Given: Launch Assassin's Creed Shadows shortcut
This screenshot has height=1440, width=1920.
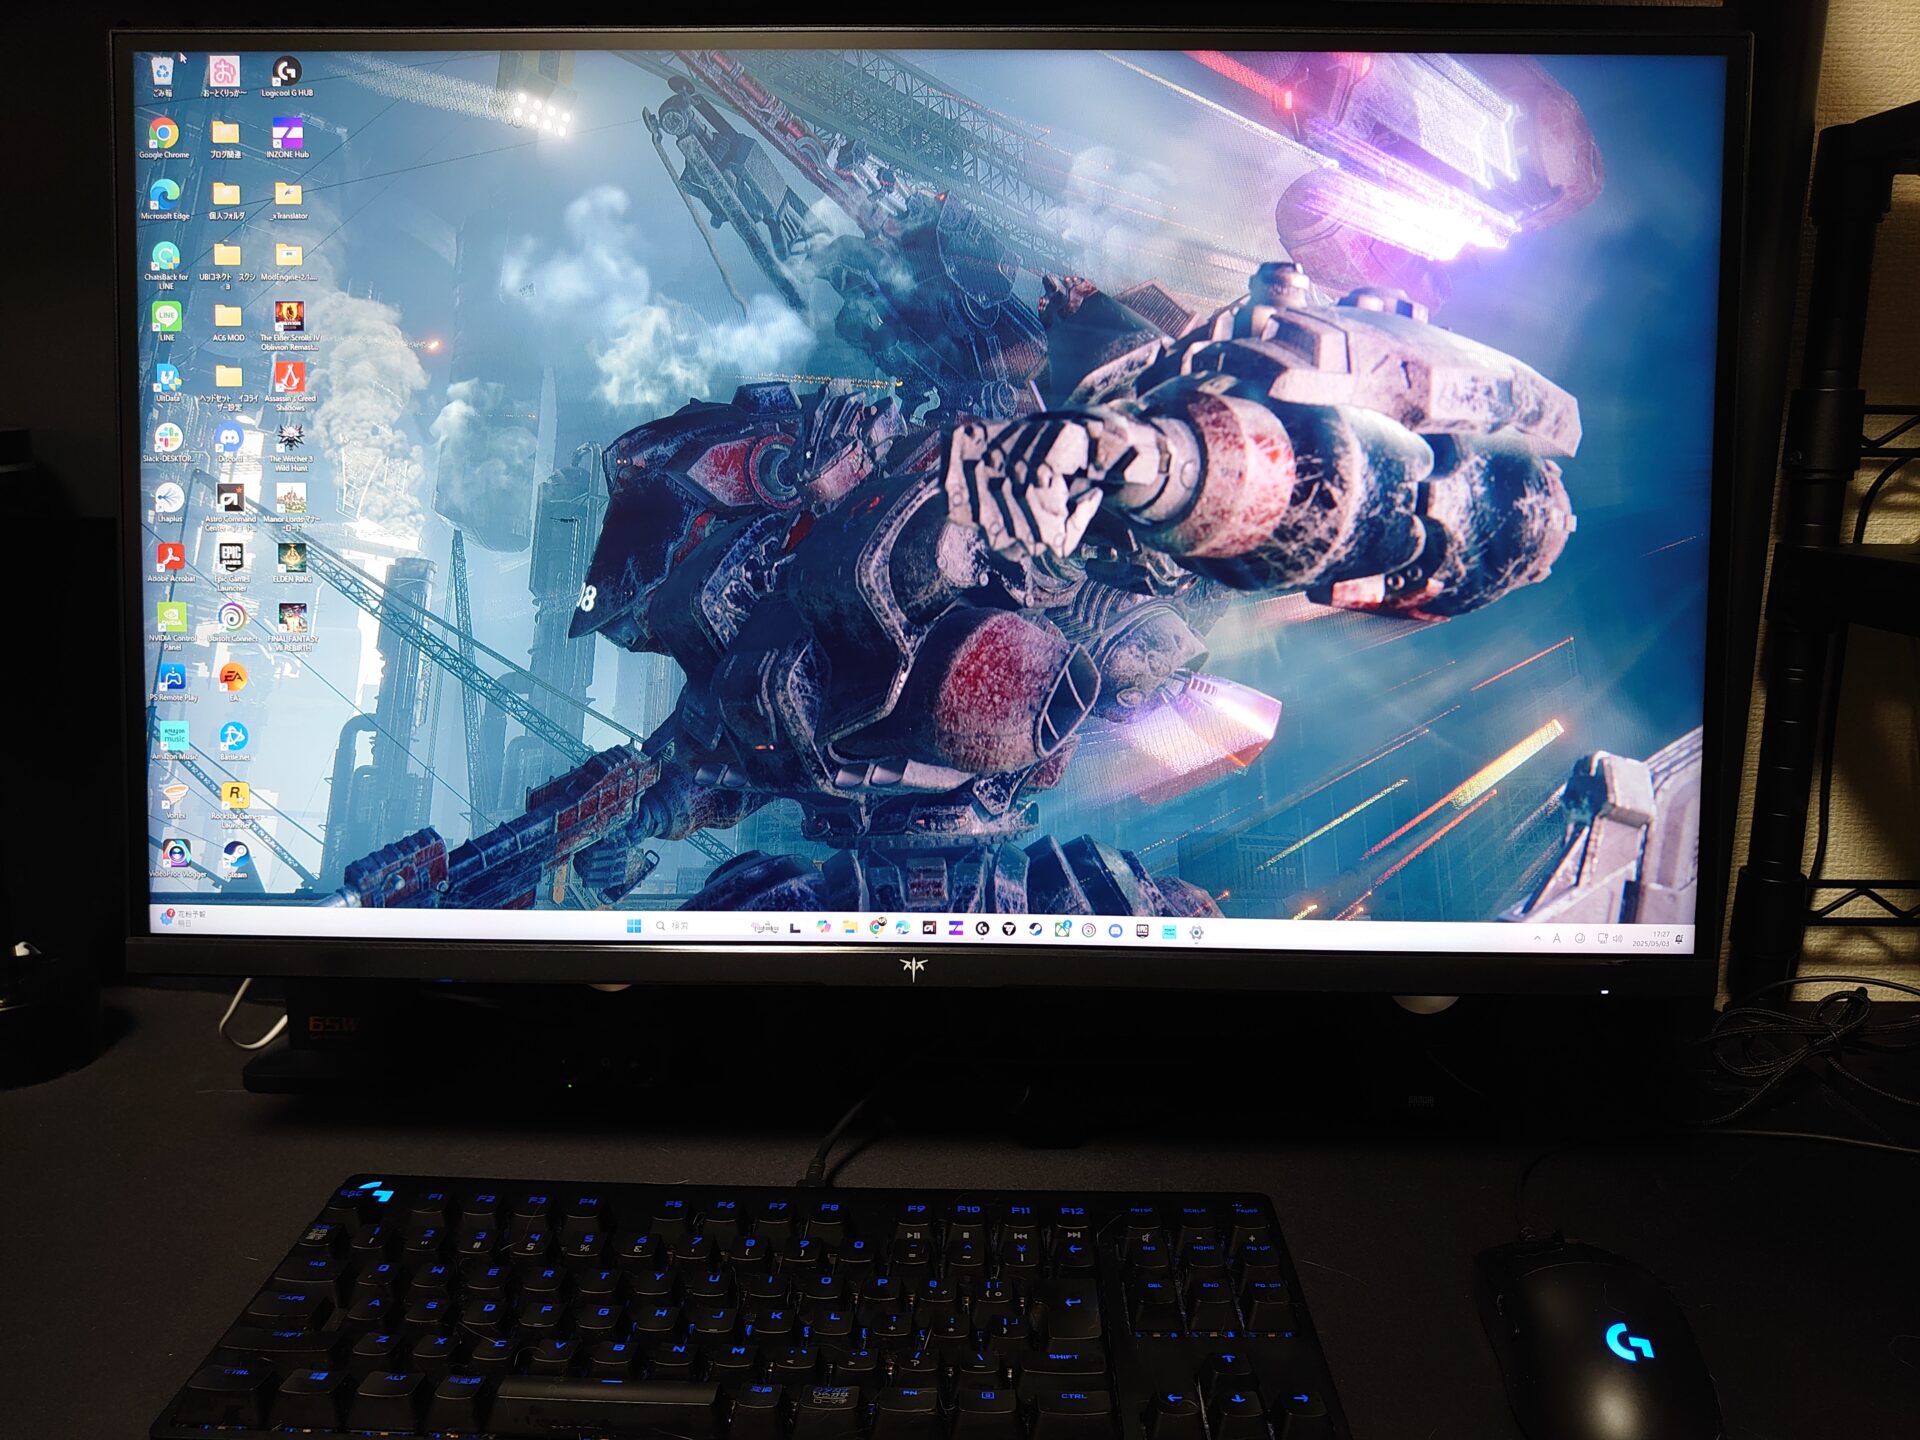Looking at the screenshot, I should 290,386.
